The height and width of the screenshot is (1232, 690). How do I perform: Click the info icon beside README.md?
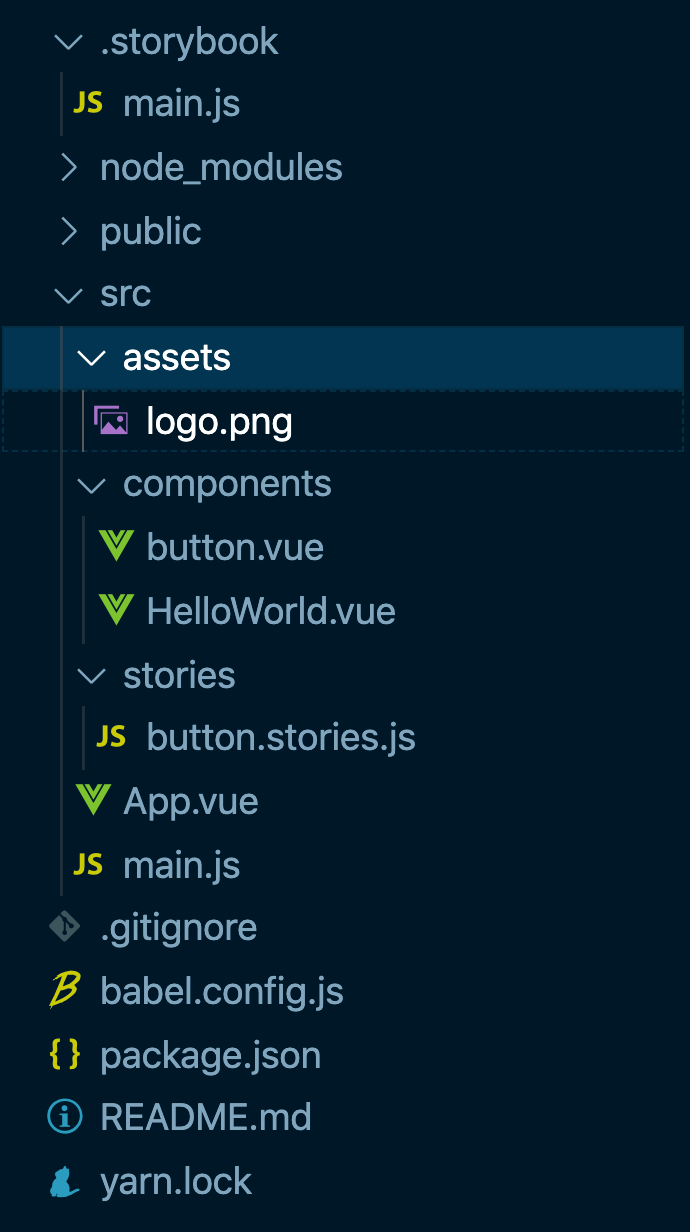[65, 1117]
